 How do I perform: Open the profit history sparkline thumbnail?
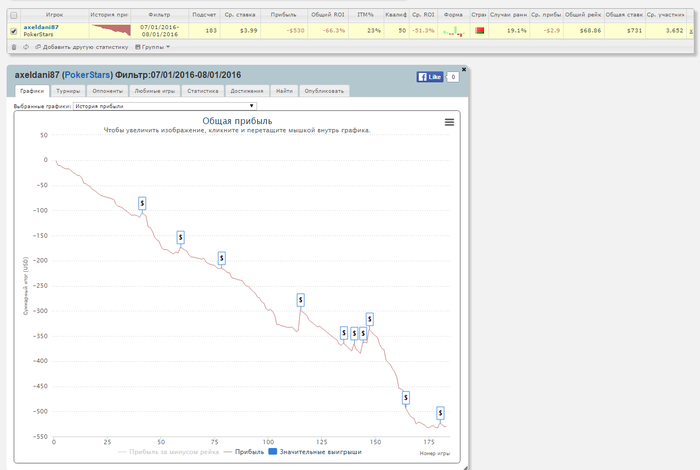click(111, 30)
